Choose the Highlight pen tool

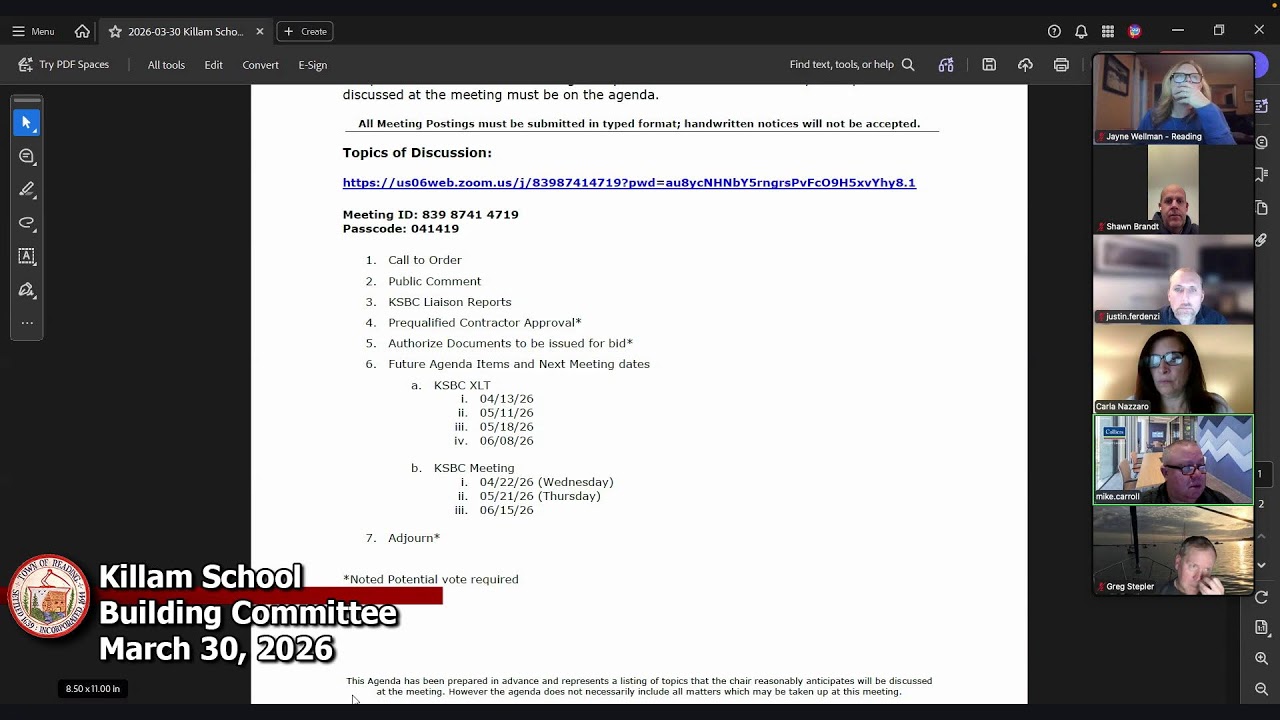point(27,189)
